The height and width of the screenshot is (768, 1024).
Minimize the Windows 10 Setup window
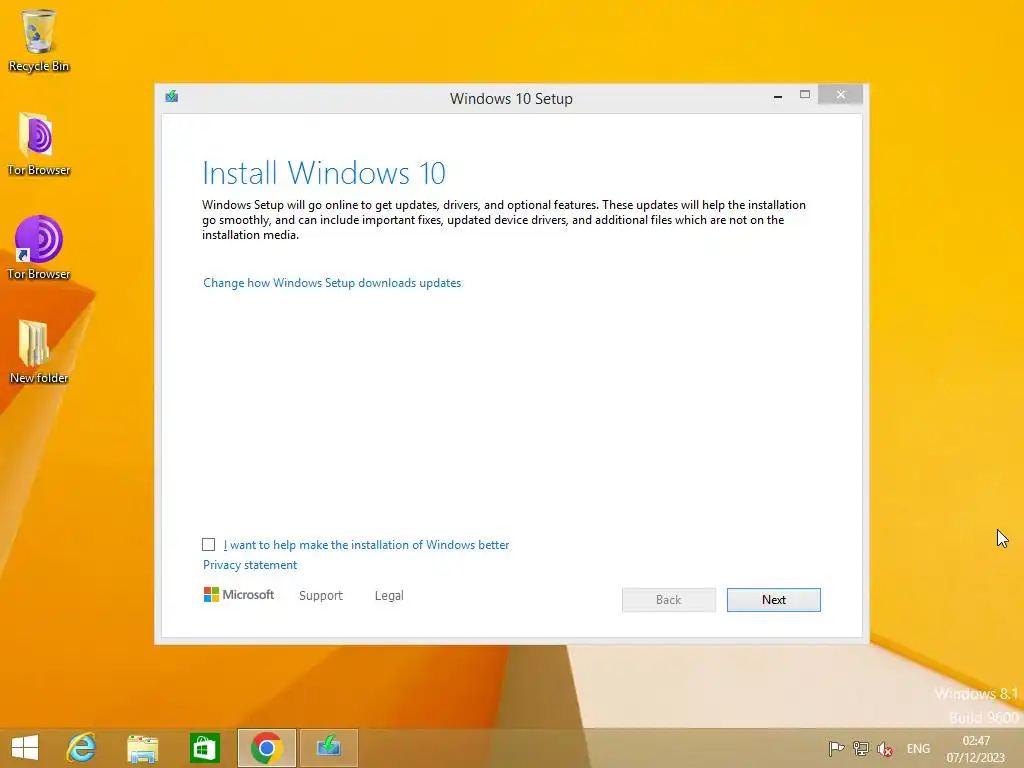778,95
